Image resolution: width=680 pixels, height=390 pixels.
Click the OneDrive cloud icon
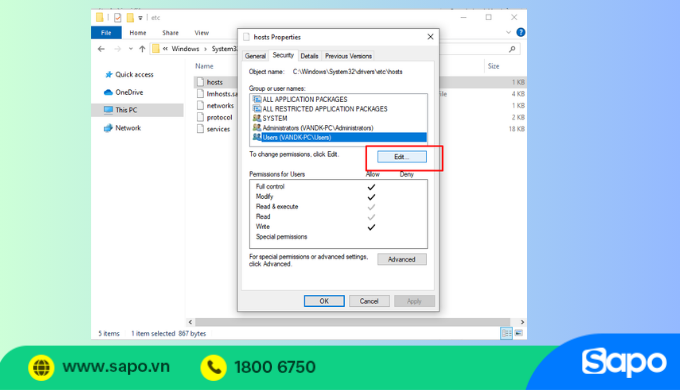108,92
